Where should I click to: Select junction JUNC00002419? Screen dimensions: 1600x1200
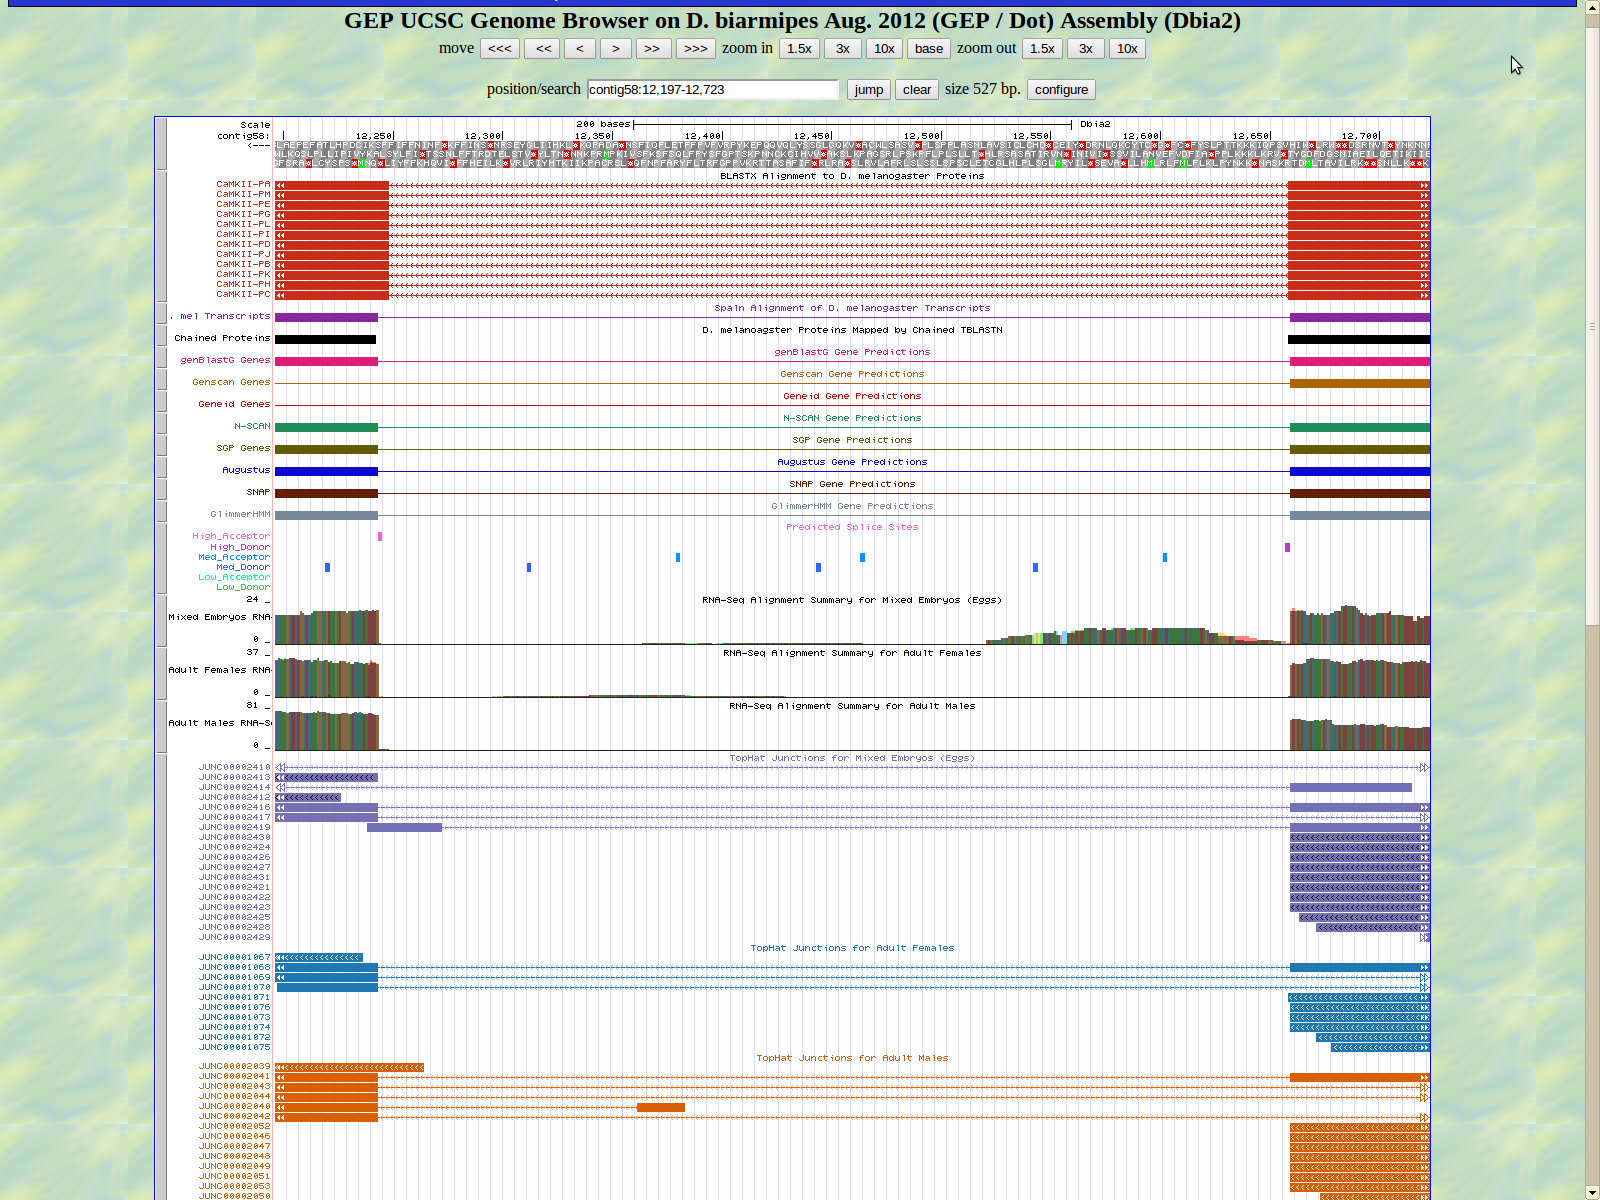(234, 827)
